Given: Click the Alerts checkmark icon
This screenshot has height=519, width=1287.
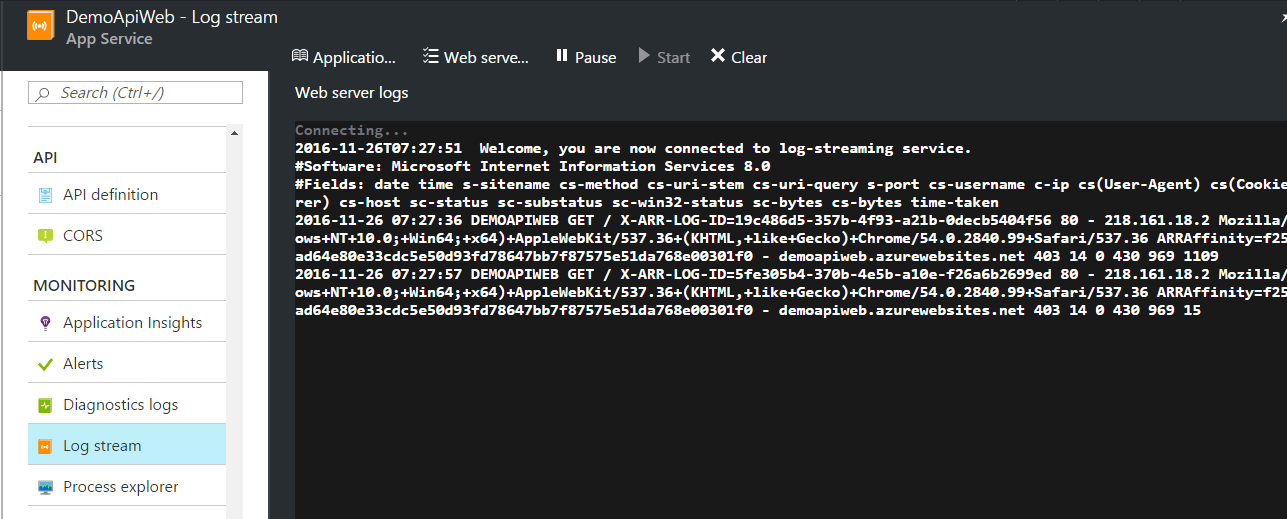Looking at the screenshot, I should coord(45,364).
